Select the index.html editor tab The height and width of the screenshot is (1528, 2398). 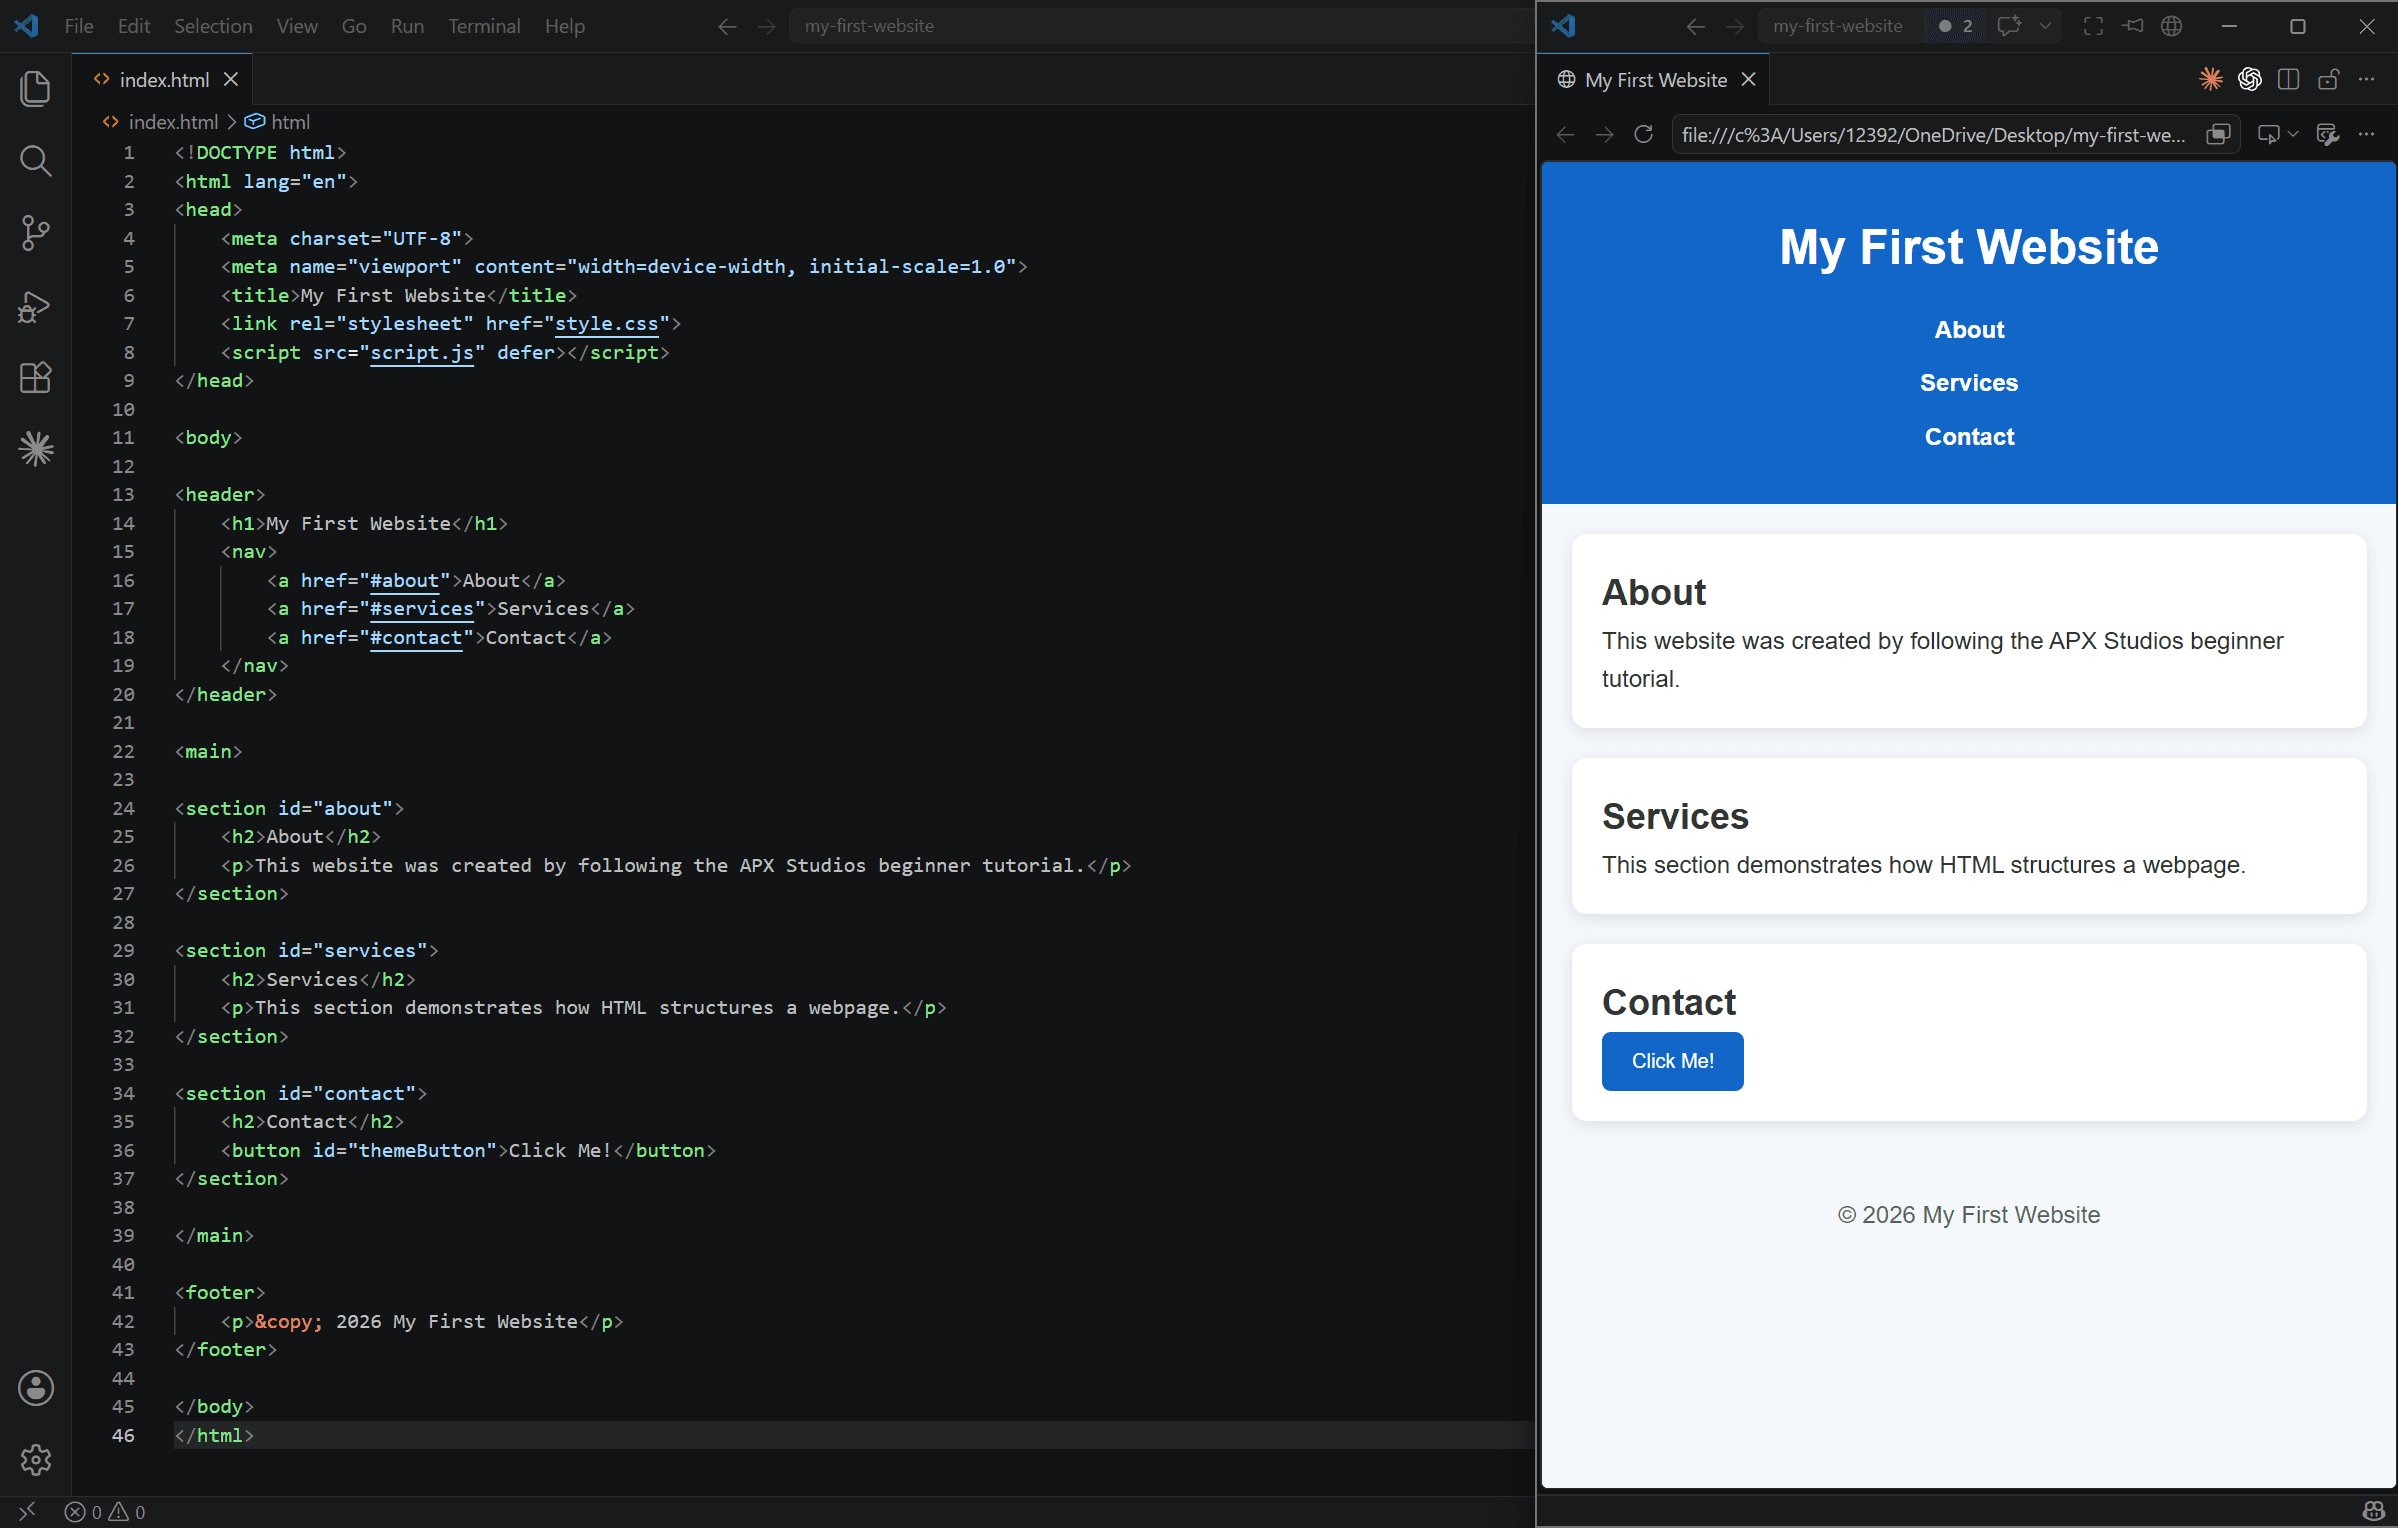click(162, 79)
